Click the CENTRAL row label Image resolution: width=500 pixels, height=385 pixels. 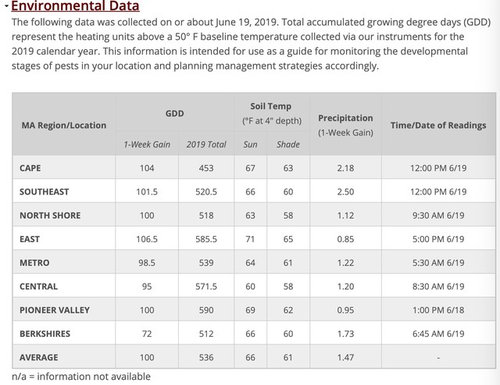[x=38, y=286]
